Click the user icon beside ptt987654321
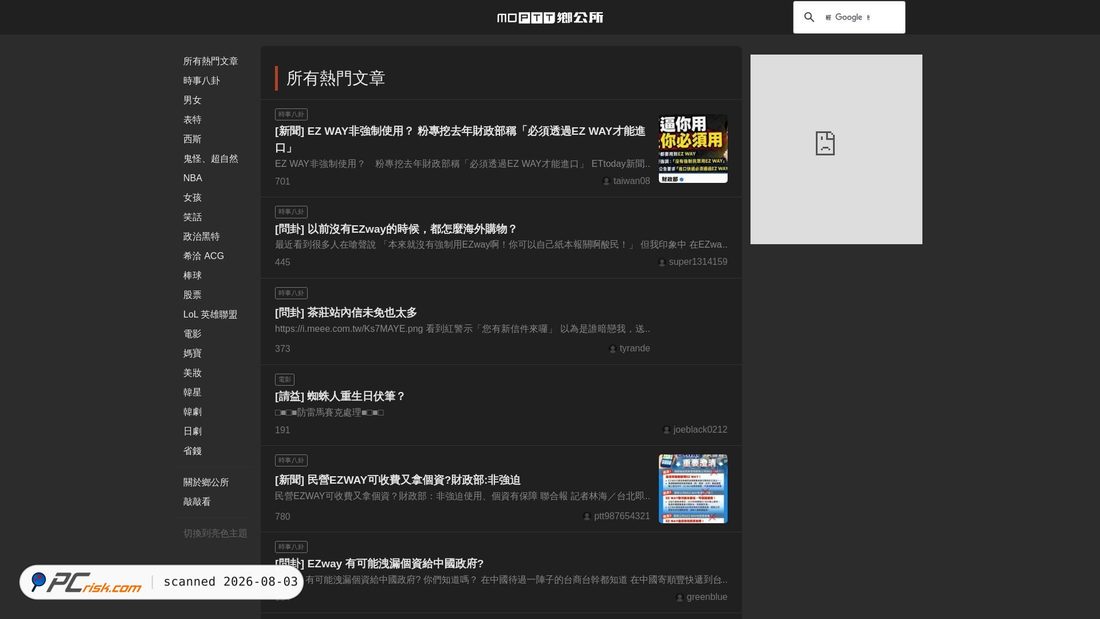Image resolution: width=1100 pixels, height=619 pixels. (587, 516)
